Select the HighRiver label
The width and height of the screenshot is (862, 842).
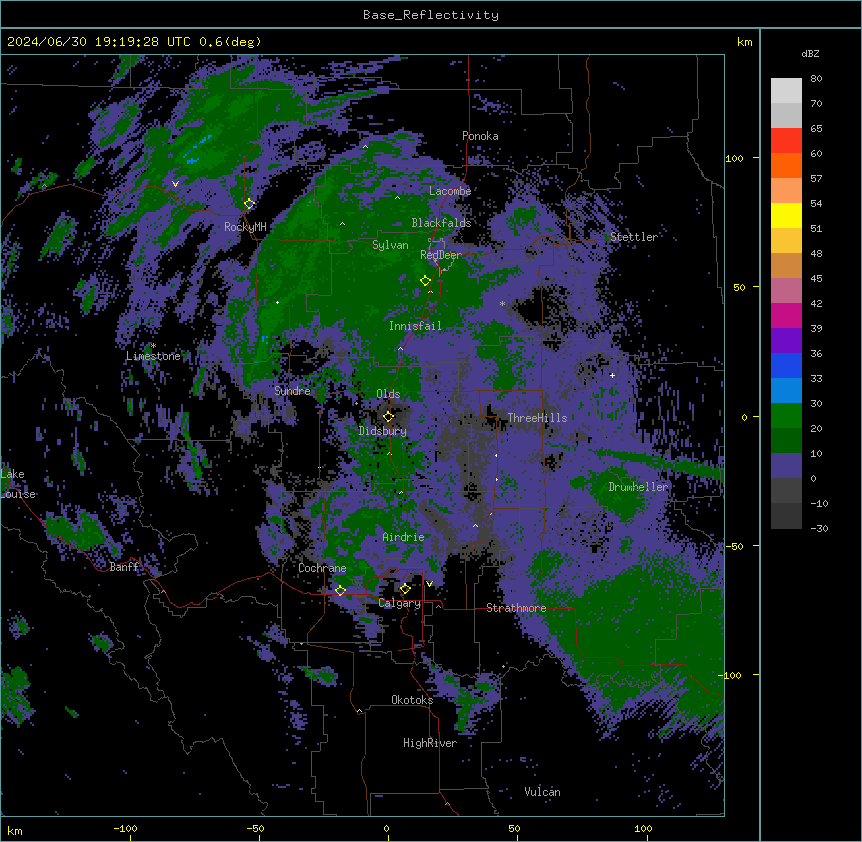click(x=429, y=743)
